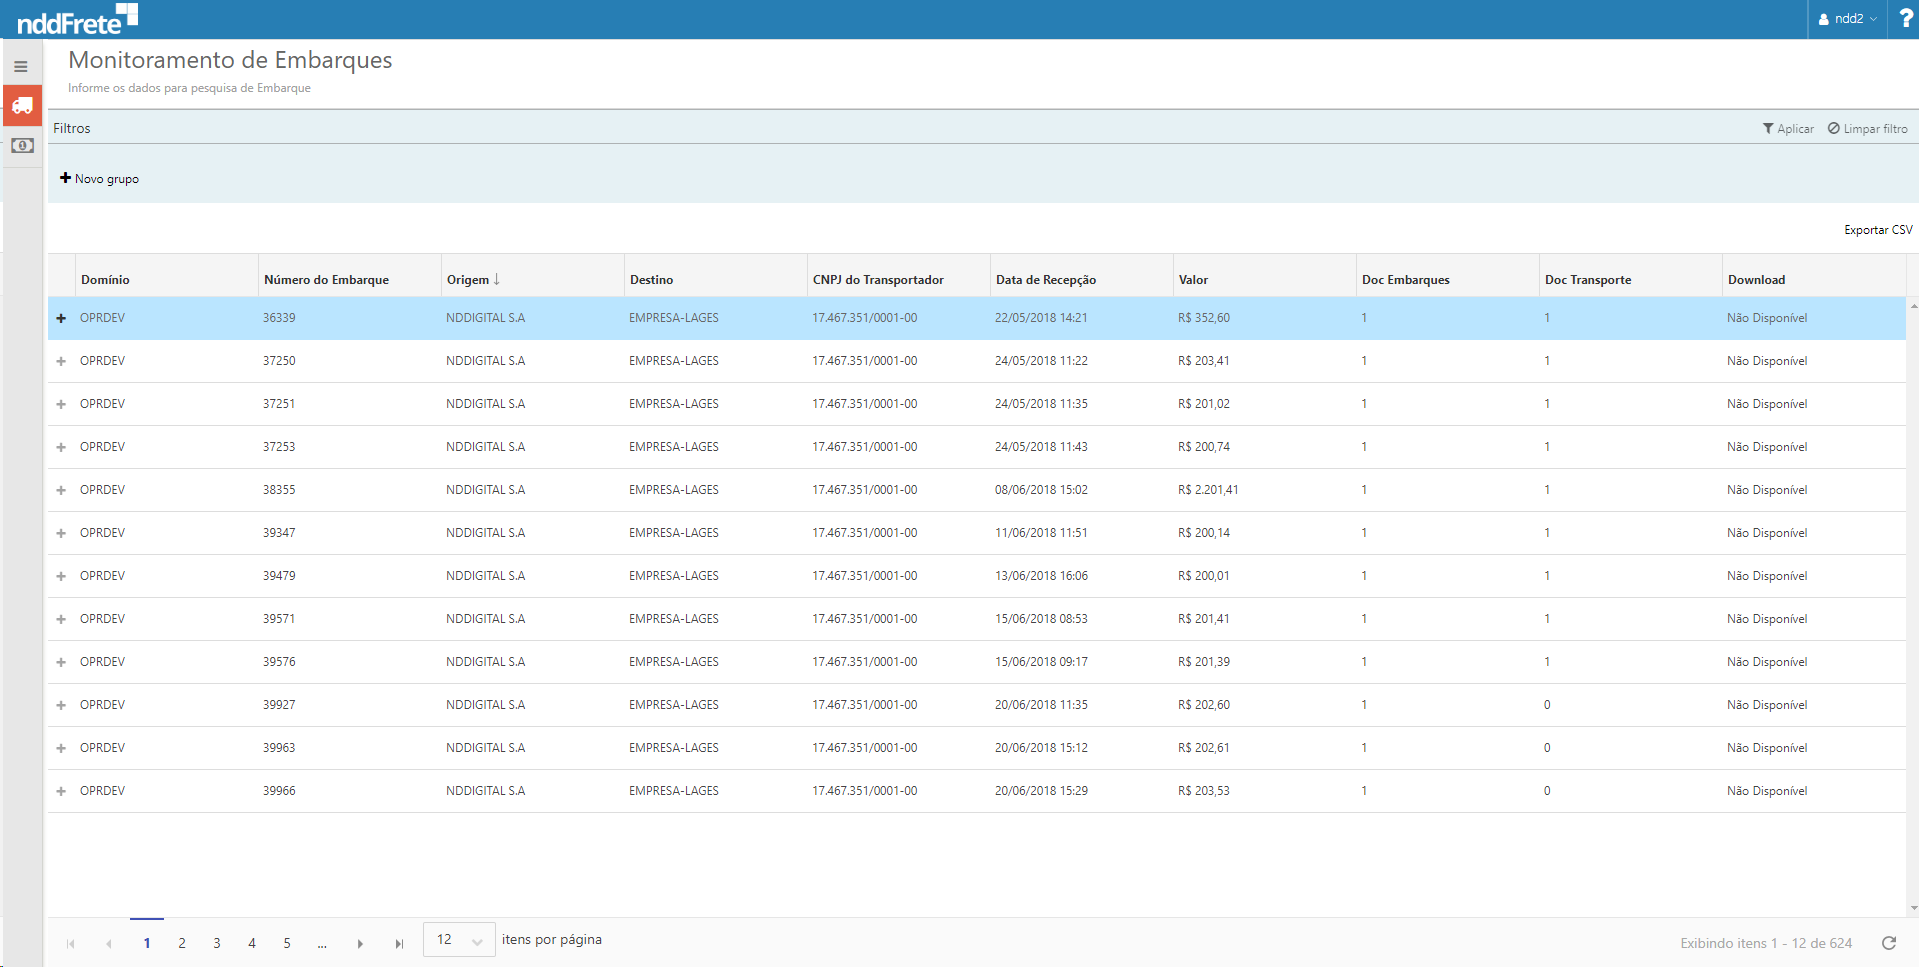This screenshot has width=1919, height=967.
Task: Open the items per page dropdown
Action: [459, 940]
